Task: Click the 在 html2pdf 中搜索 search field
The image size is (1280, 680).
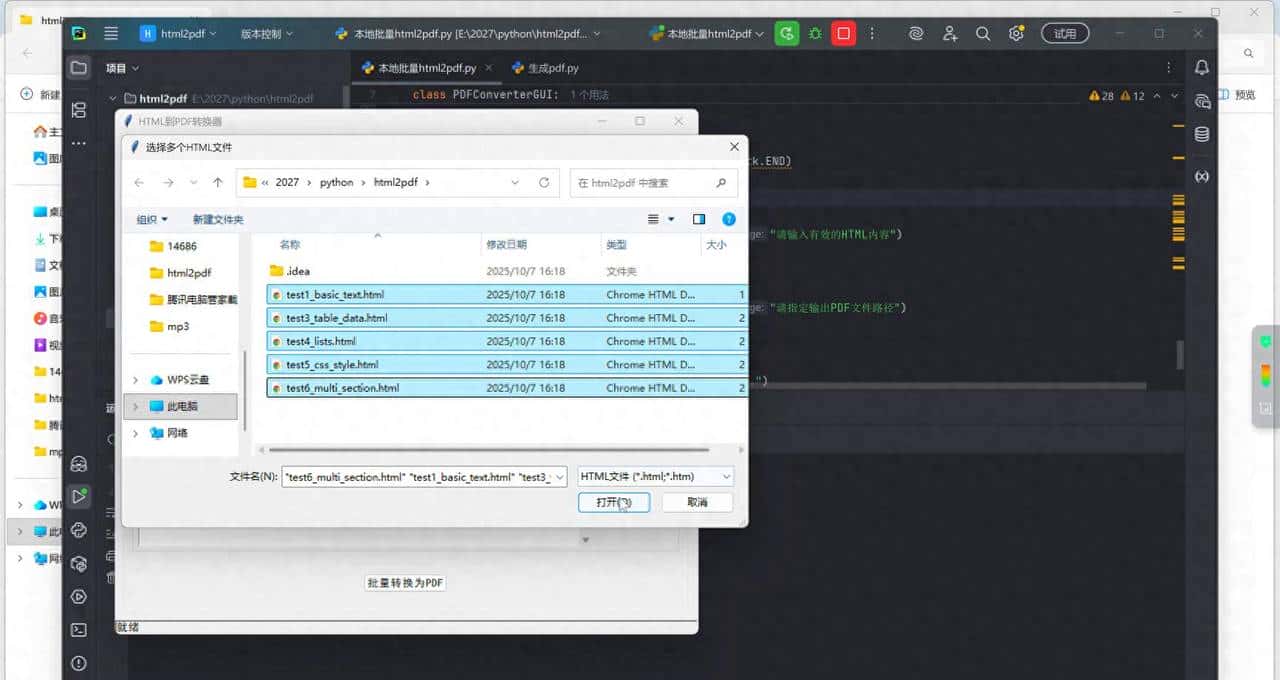Action: [x=645, y=183]
